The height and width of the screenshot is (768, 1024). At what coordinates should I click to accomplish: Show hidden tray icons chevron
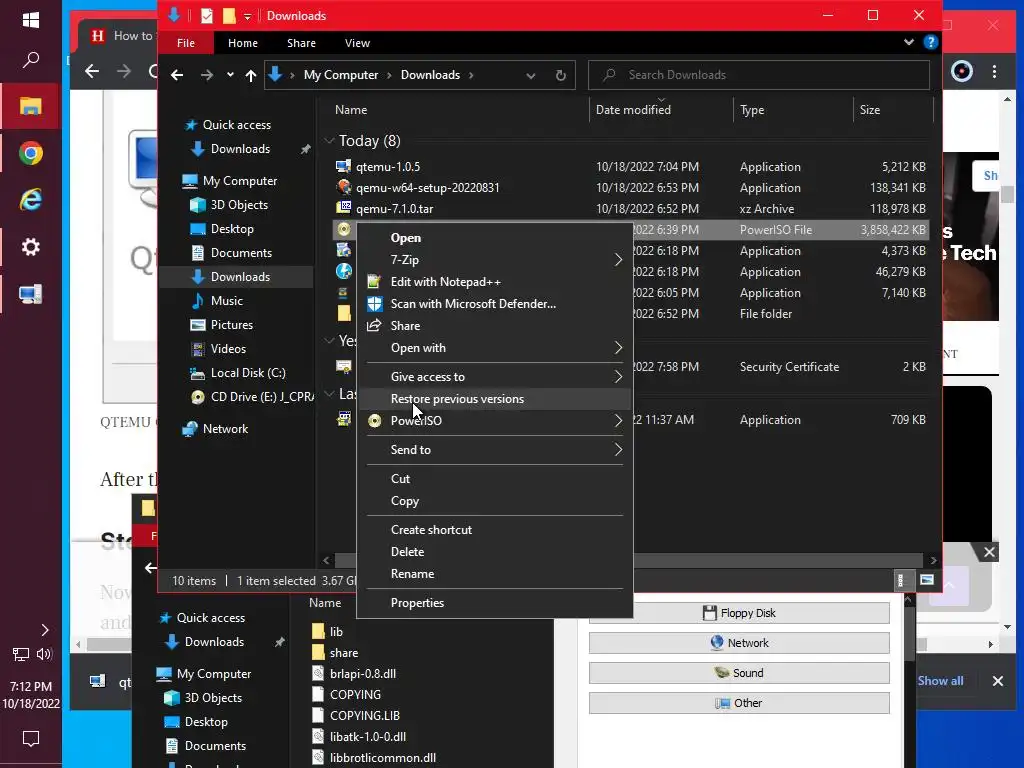click(x=44, y=630)
